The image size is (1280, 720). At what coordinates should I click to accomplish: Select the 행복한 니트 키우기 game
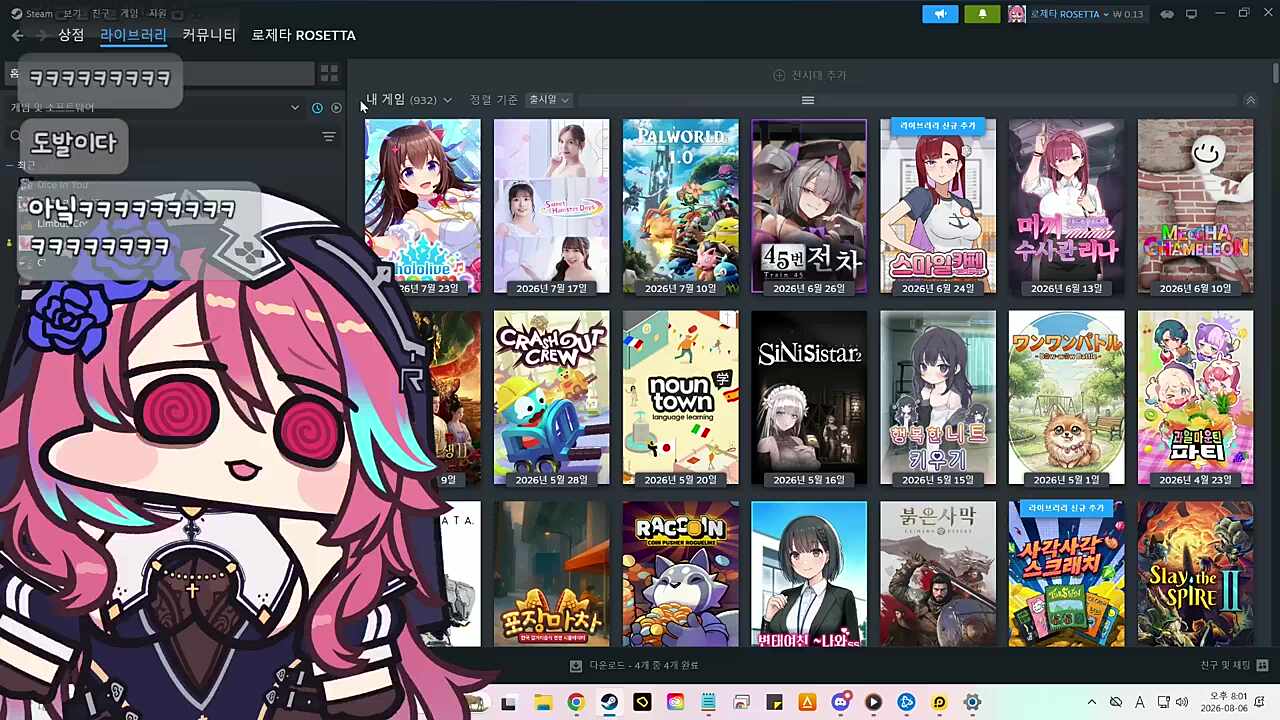[x=938, y=398]
